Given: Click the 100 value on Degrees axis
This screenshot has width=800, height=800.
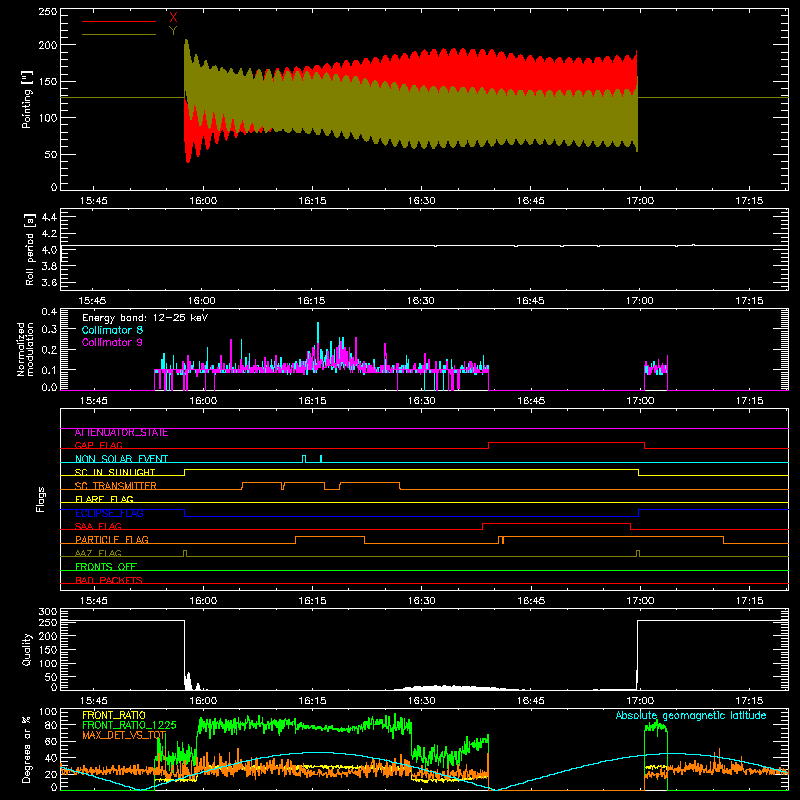Looking at the screenshot, I should pyautogui.click(x=48, y=712).
